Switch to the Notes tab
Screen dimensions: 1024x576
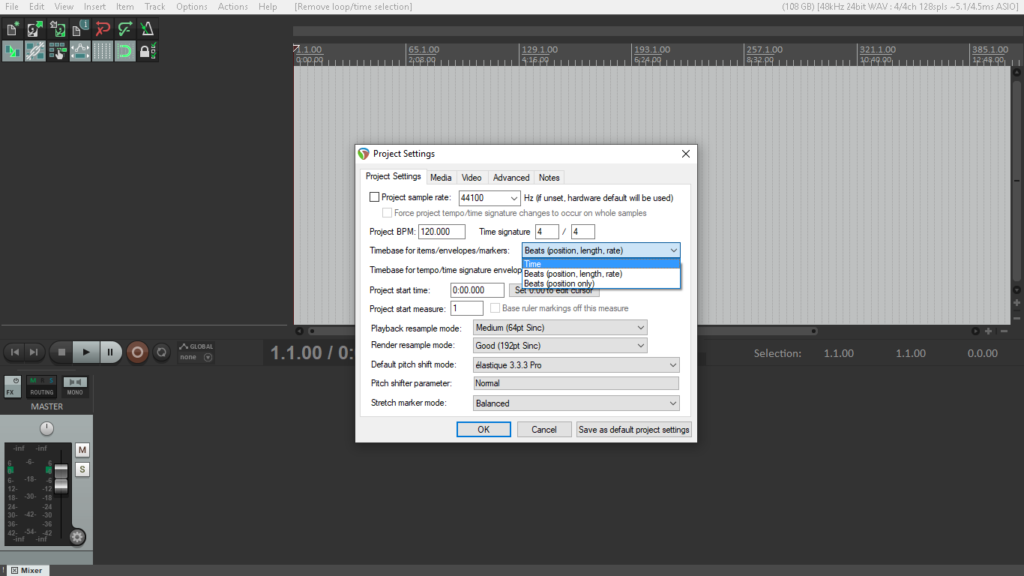pyautogui.click(x=549, y=178)
